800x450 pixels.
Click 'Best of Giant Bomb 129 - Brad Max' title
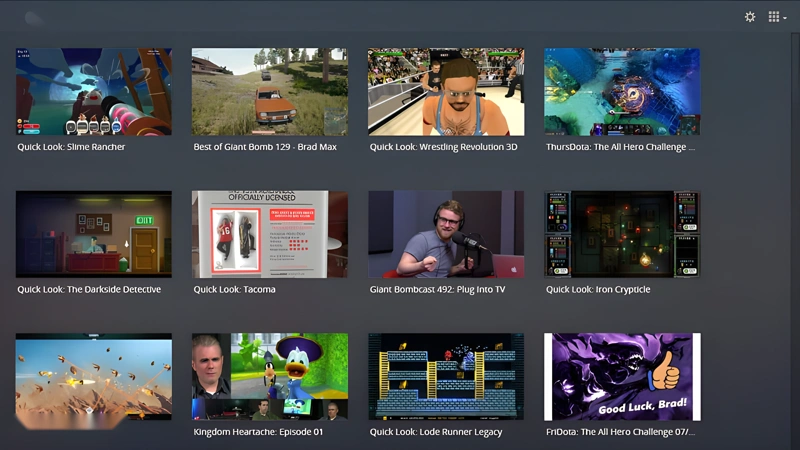click(265, 147)
